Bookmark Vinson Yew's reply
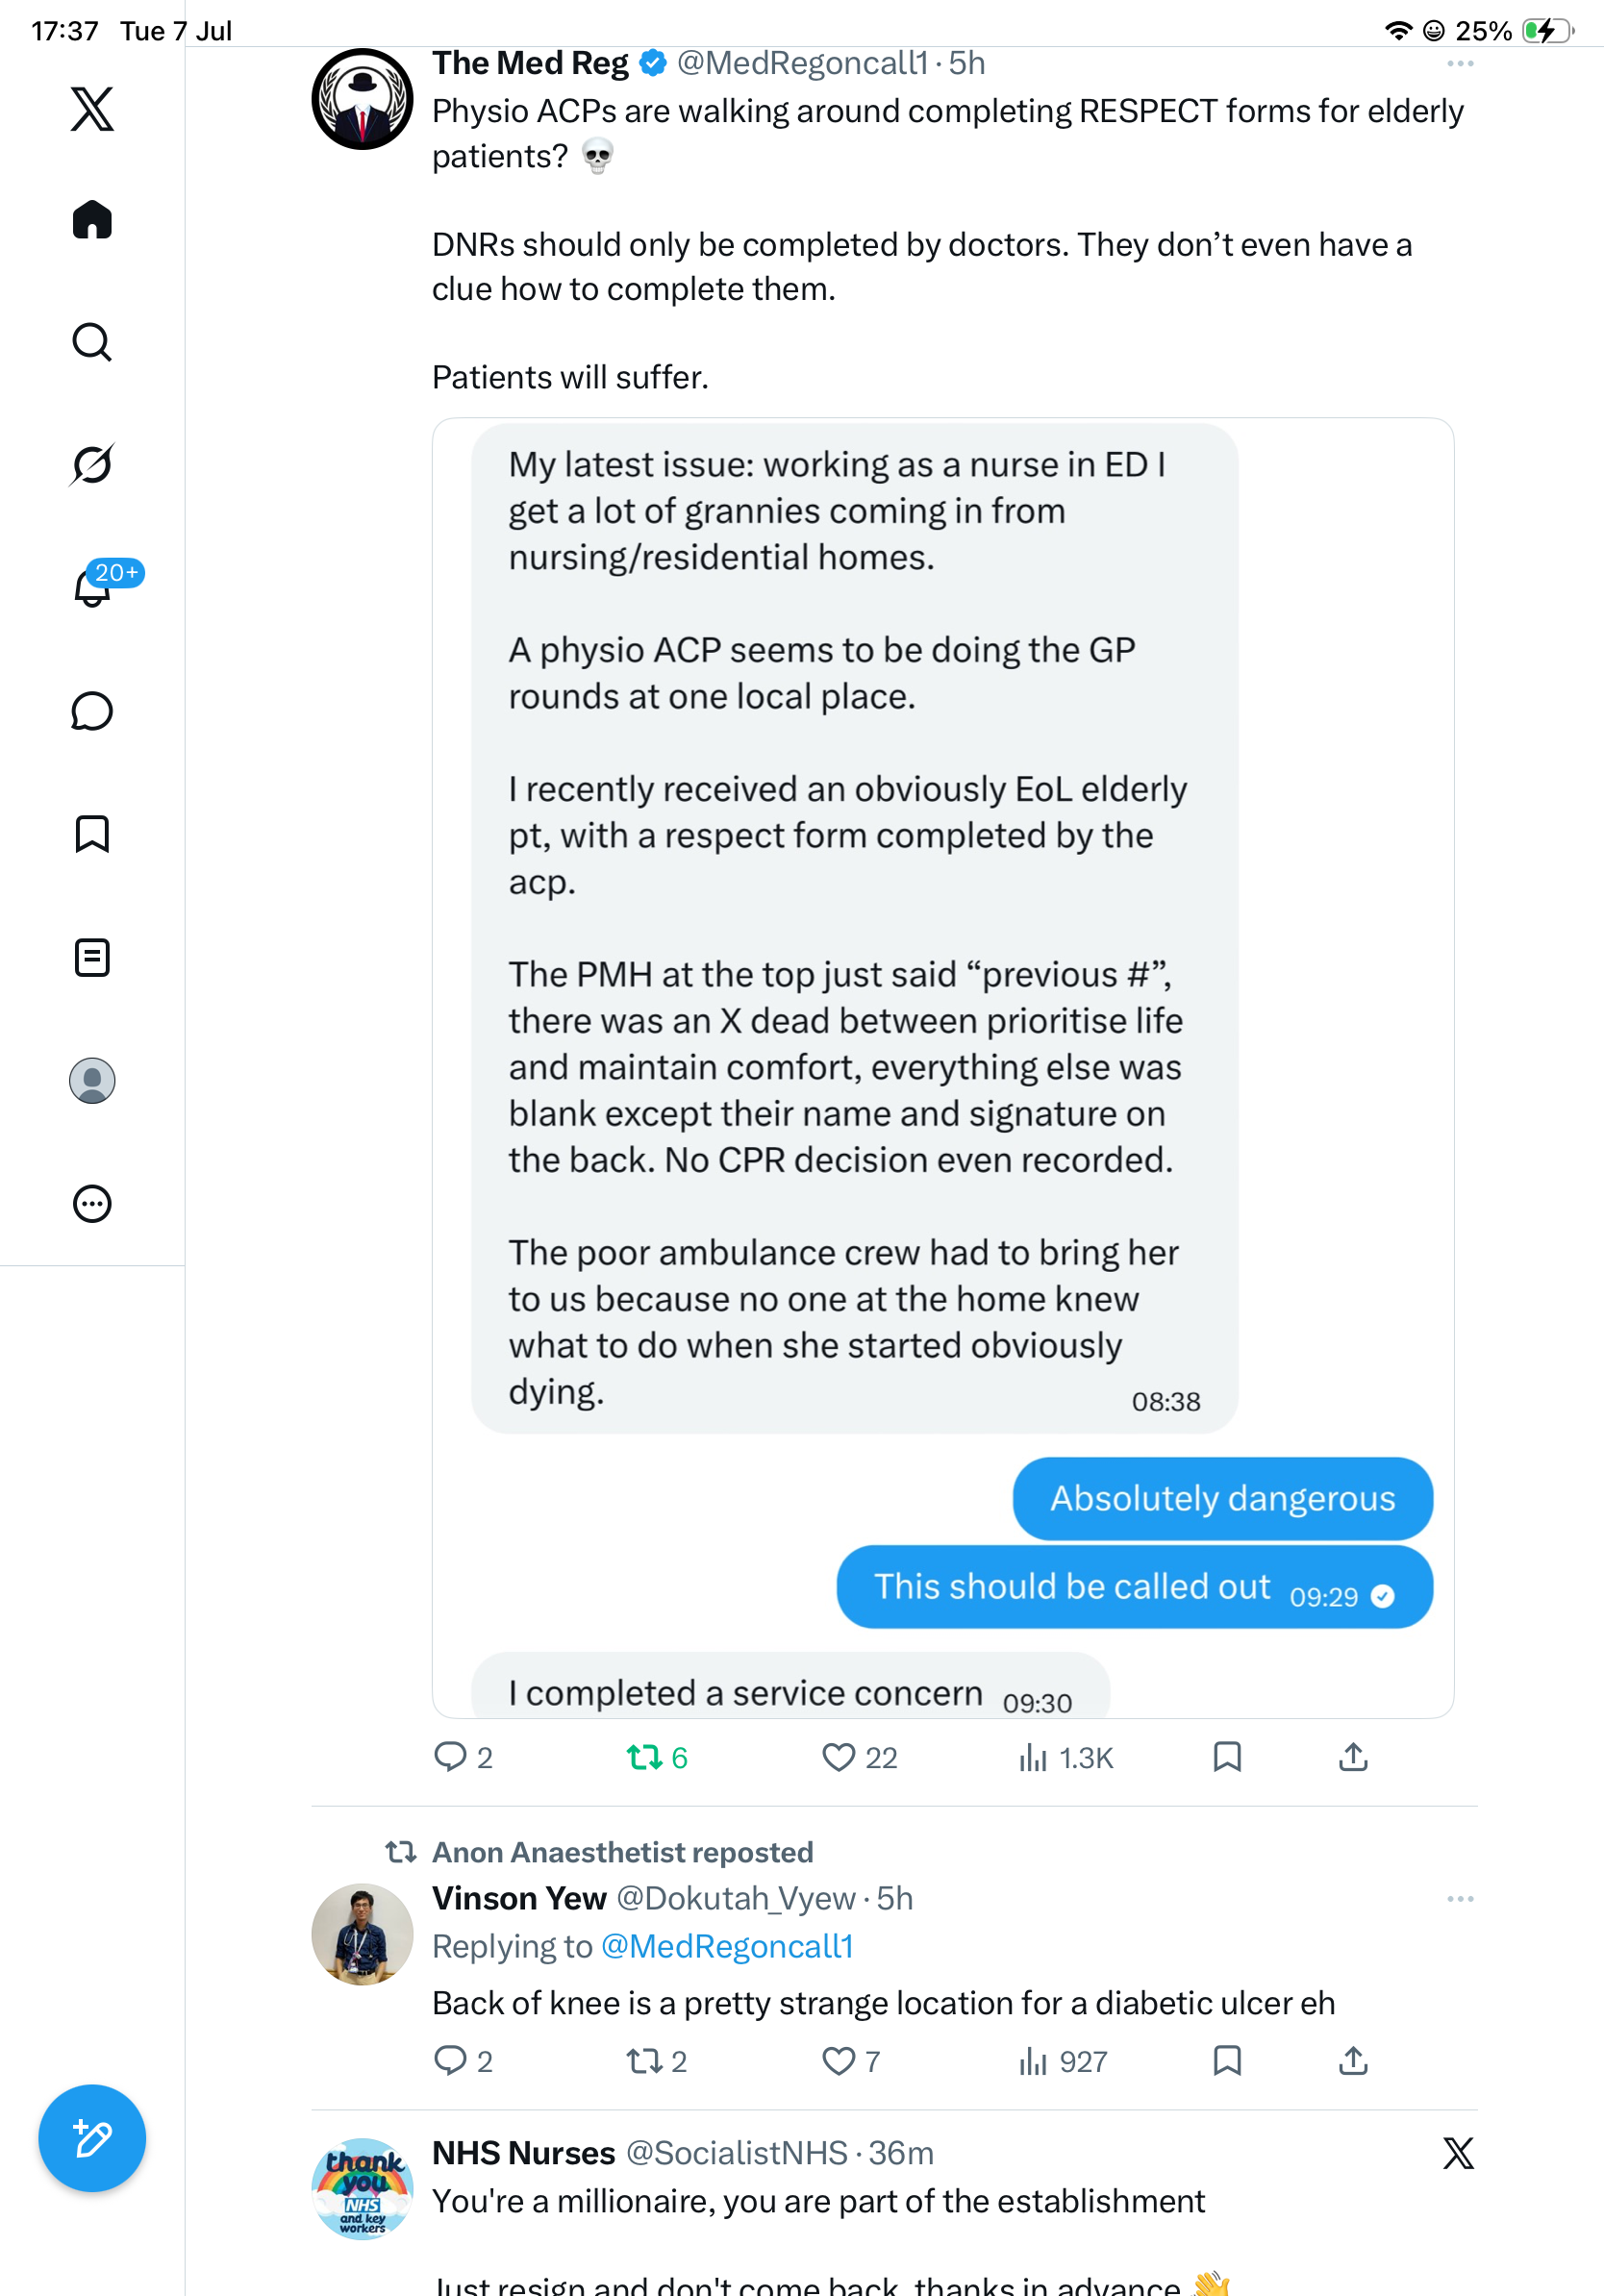Image resolution: width=1604 pixels, height=2296 pixels. pyautogui.click(x=1227, y=2061)
